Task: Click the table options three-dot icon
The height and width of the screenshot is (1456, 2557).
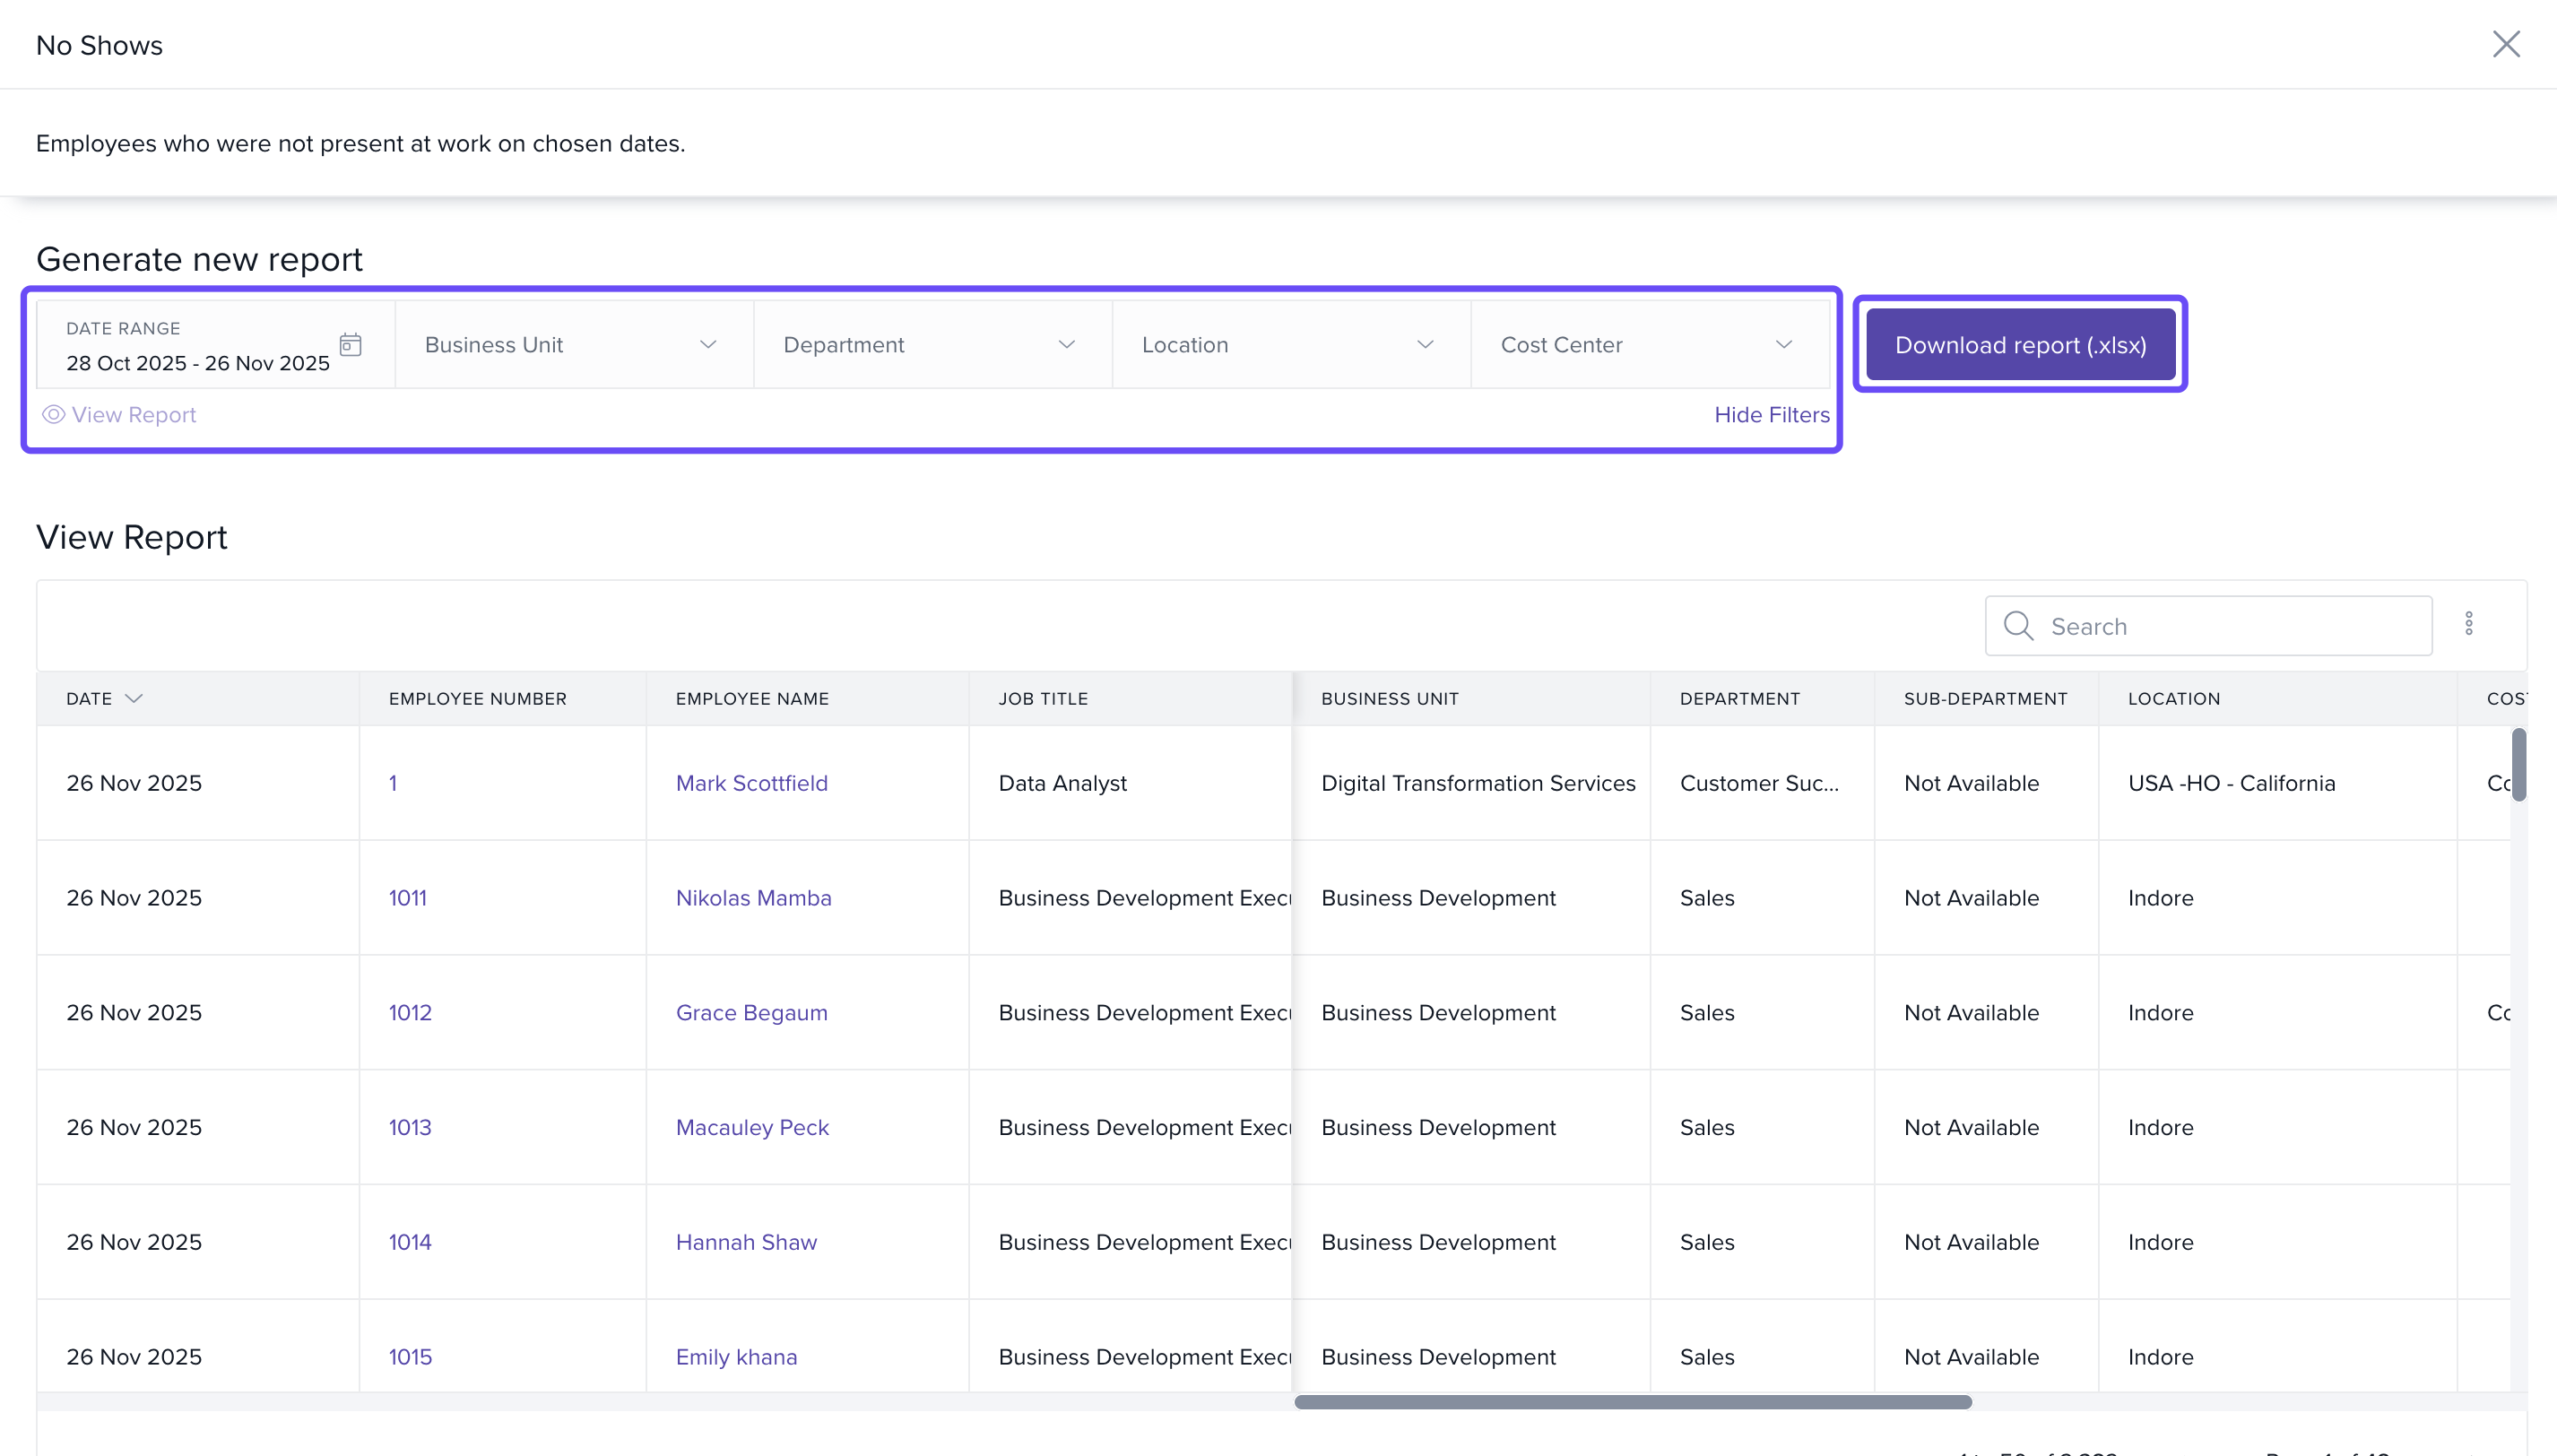Action: [2468, 624]
